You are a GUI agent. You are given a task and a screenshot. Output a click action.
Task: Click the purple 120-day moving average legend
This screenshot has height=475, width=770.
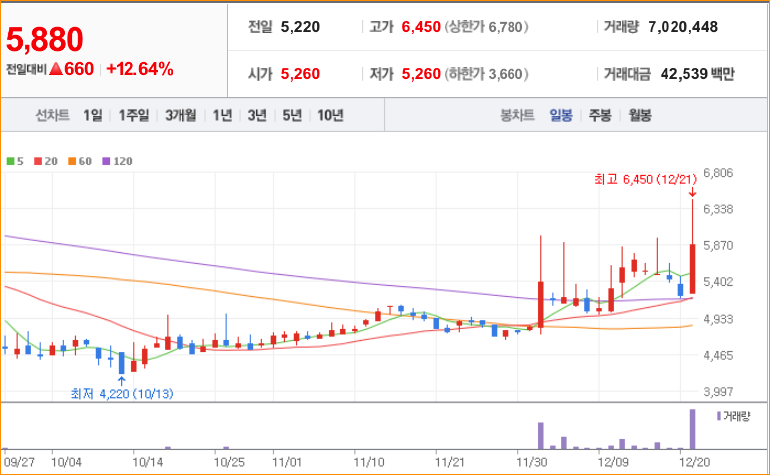pyautogui.click(x=117, y=161)
